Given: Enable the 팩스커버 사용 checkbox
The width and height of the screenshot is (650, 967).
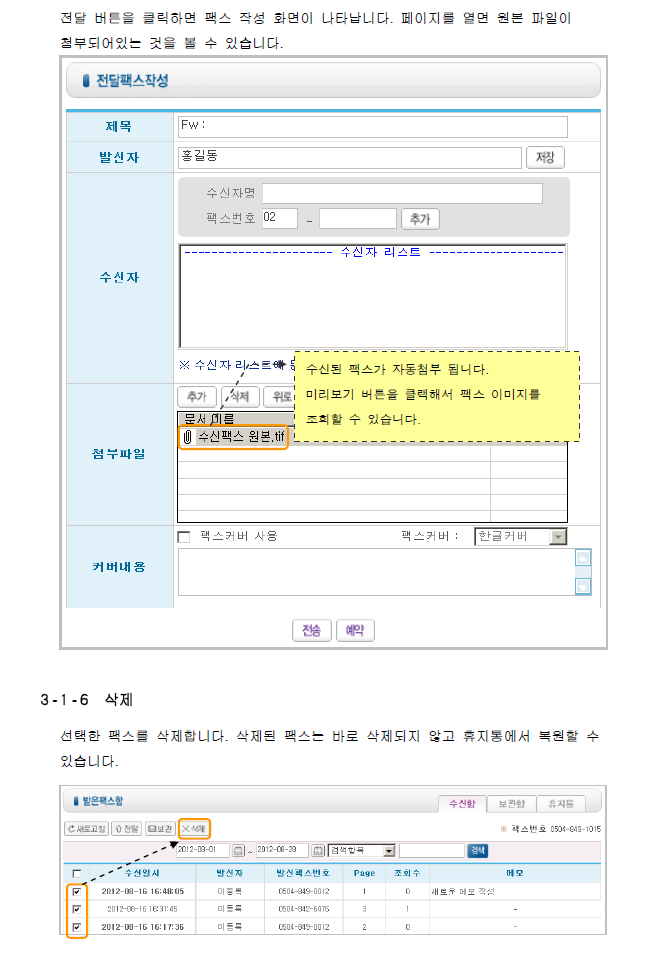Looking at the screenshot, I should (184, 537).
